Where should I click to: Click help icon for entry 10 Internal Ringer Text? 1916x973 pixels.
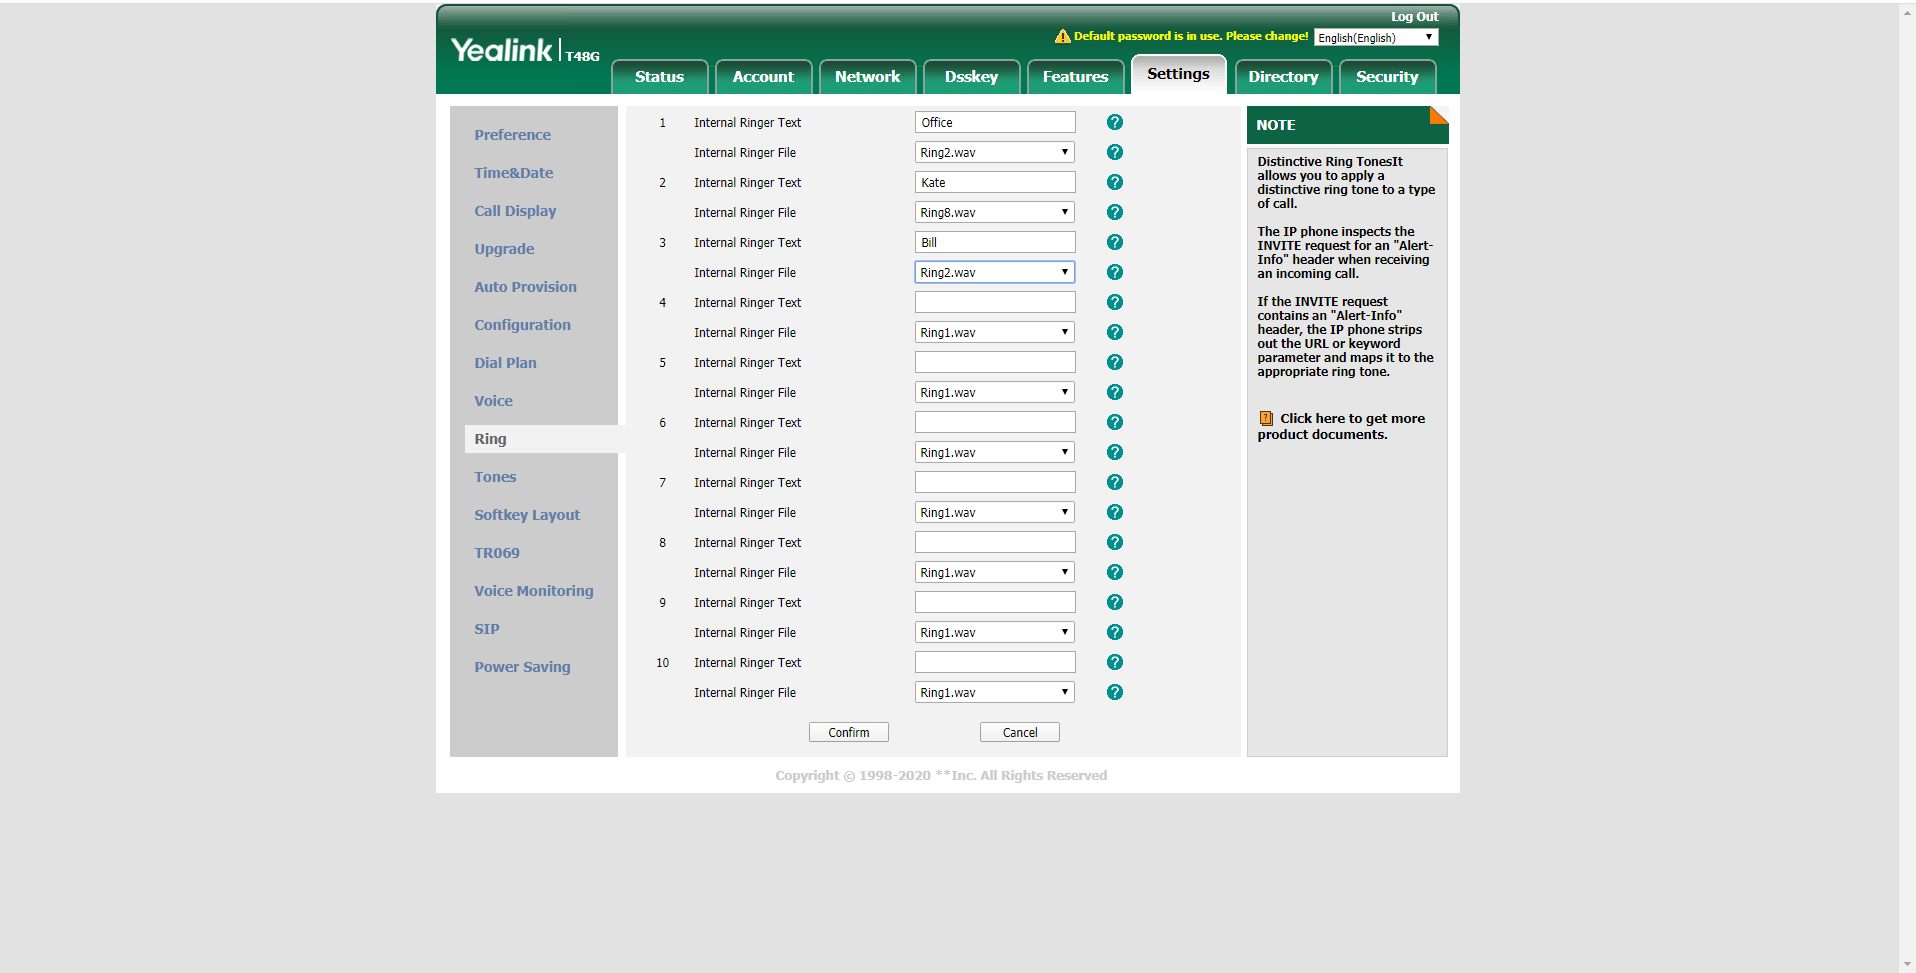(1115, 662)
